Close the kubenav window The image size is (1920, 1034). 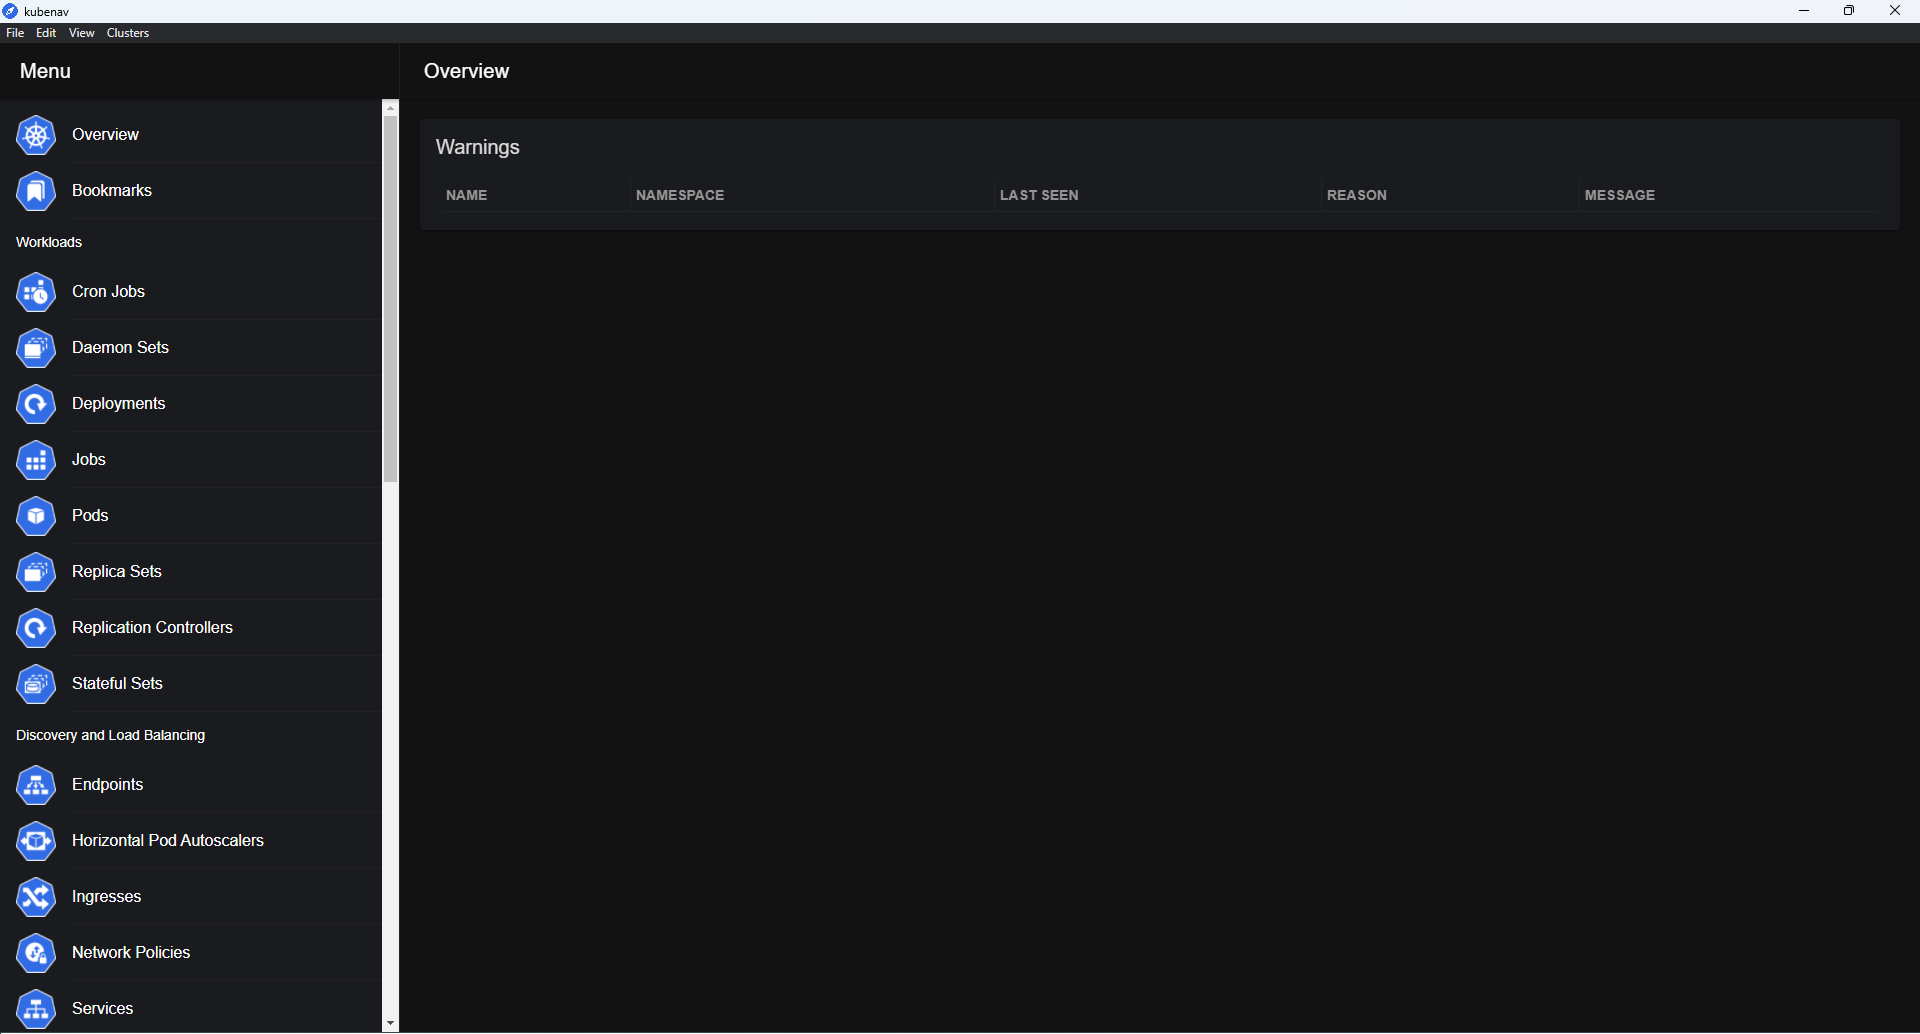pyautogui.click(x=1895, y=11)
